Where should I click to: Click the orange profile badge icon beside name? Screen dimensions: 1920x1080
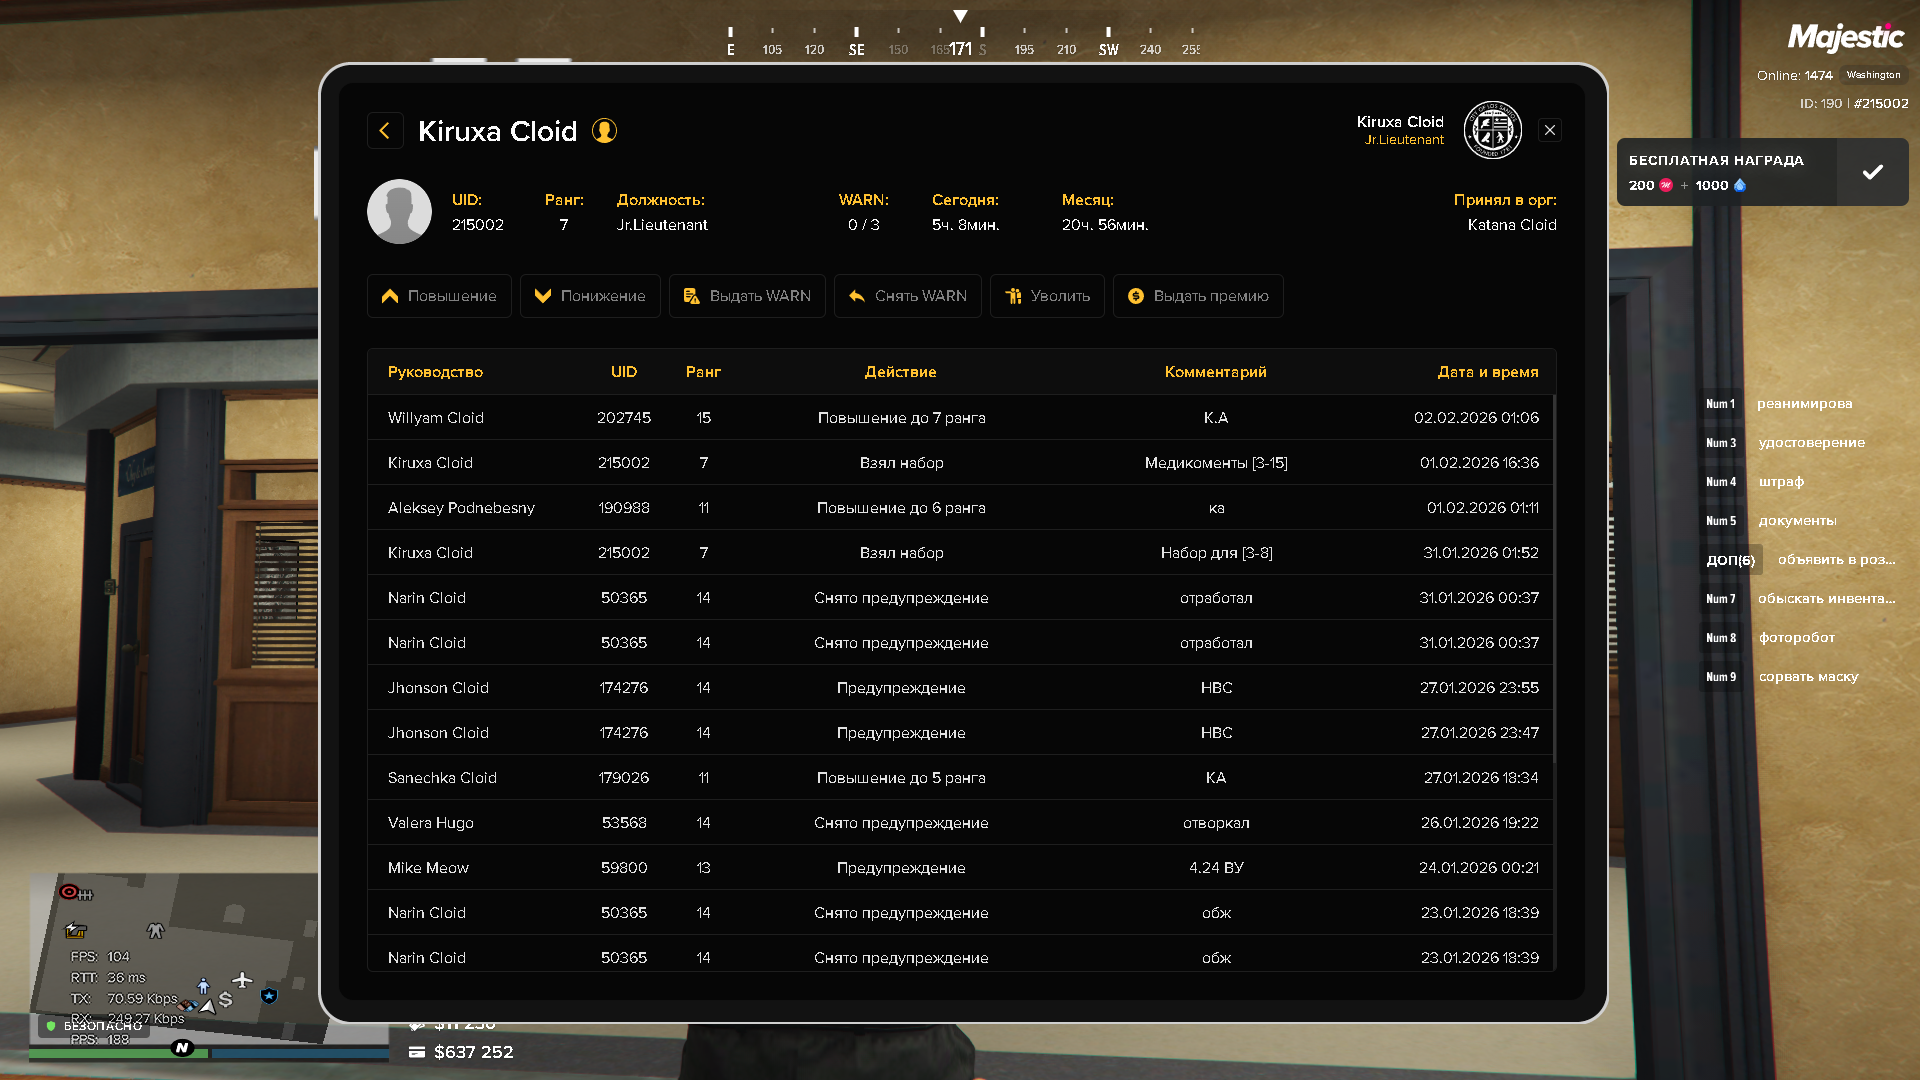[x=604, y=131]
